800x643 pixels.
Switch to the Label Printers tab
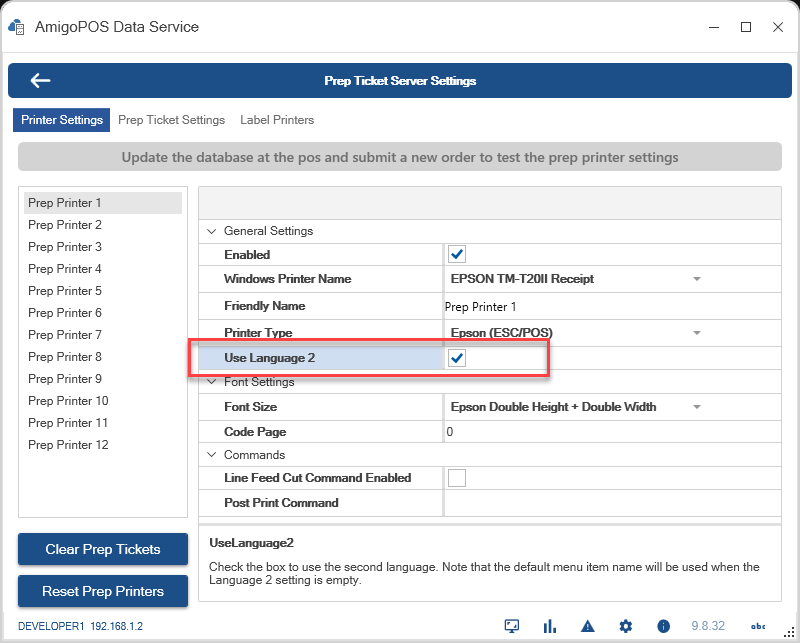click(277, 120)
